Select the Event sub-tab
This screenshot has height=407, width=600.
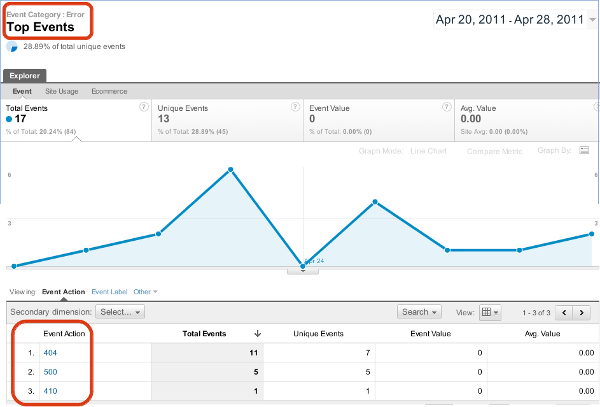pos(22,91)
